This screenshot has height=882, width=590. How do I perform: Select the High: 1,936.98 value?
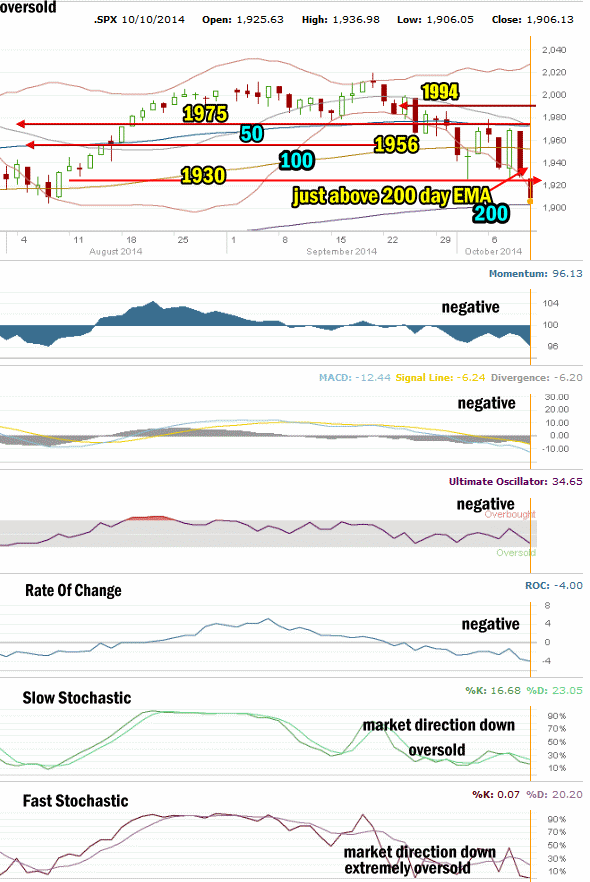341,20
